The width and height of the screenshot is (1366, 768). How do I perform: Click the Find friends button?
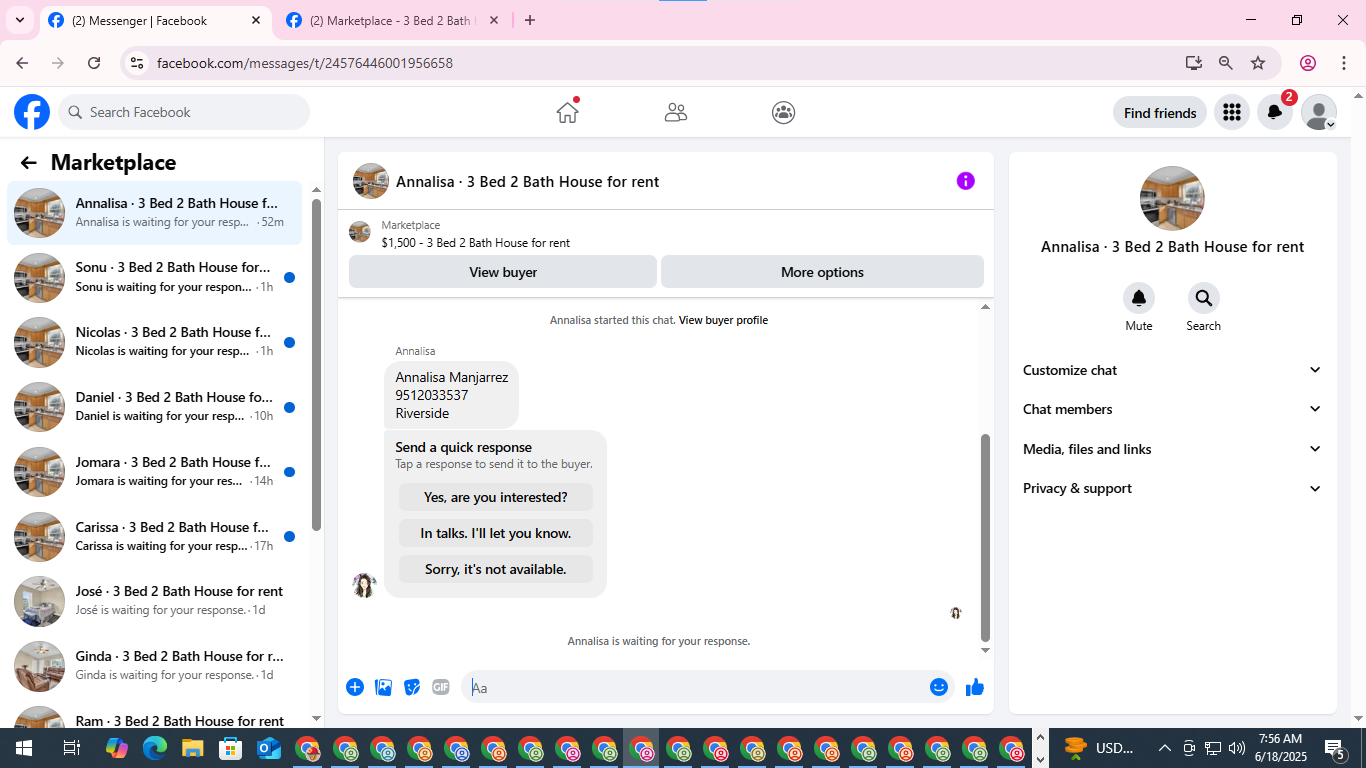click(1160, 113)
